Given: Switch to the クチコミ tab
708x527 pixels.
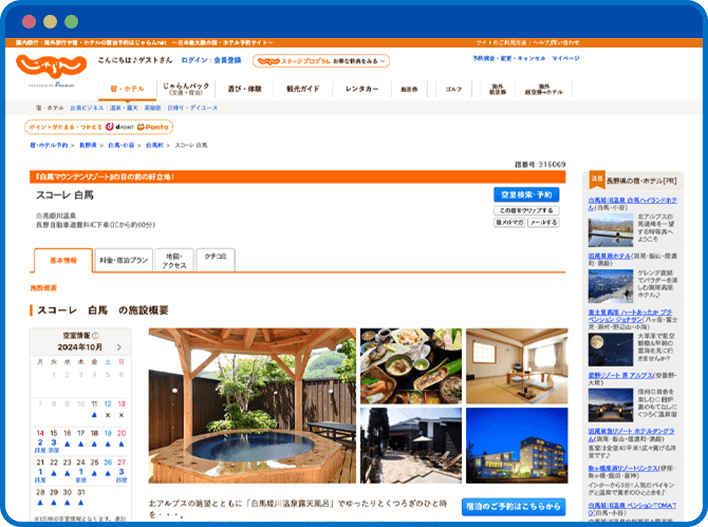Looking at the screenshot, I should pos(215,260).
